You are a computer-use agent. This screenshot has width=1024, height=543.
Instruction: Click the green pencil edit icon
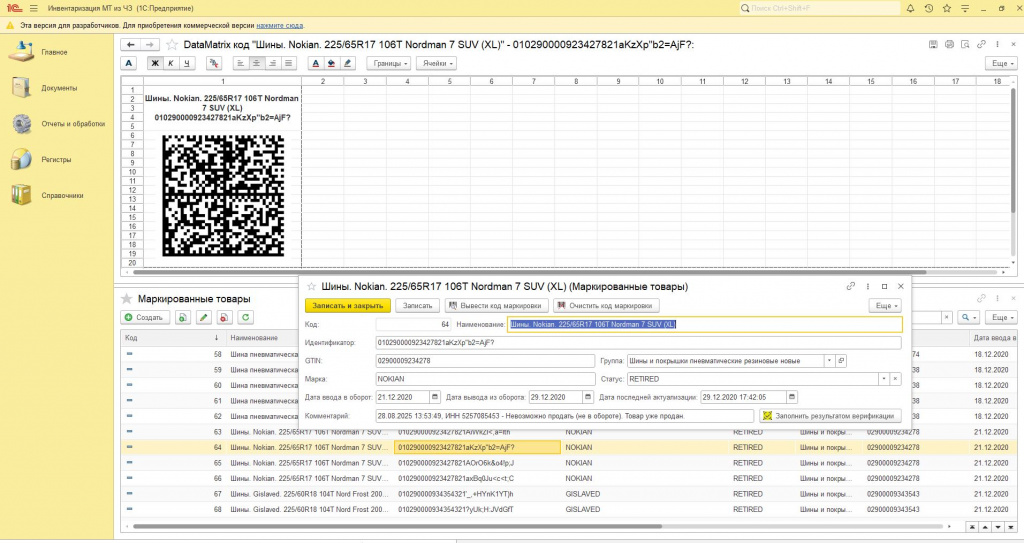[204, 318]
